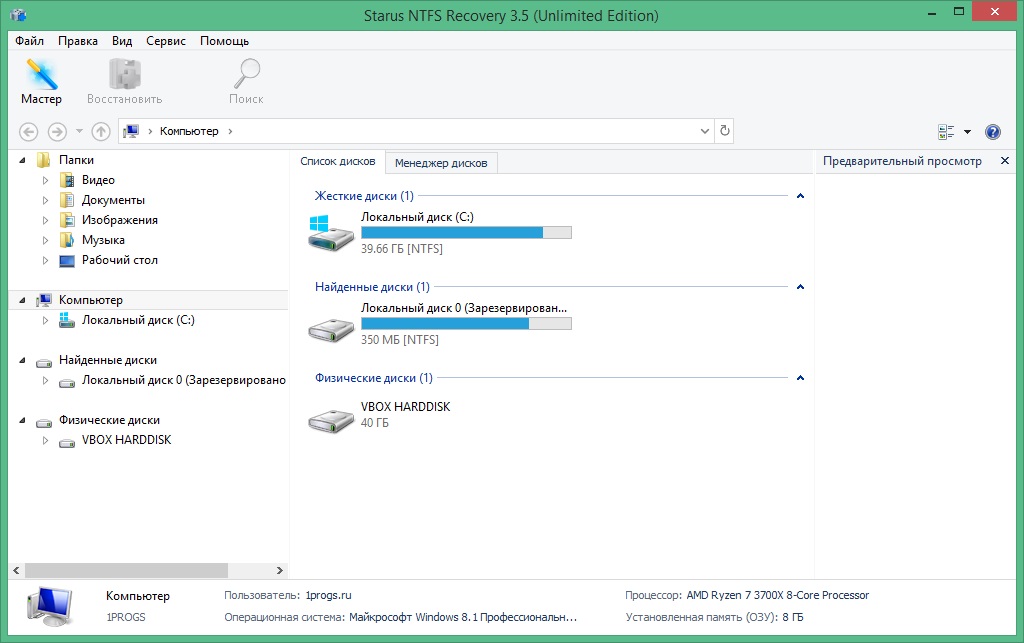This screenshot has height=643, width=1024.
Task: Expand VBOX HARDDISK in tree
Action: [45, 441]
